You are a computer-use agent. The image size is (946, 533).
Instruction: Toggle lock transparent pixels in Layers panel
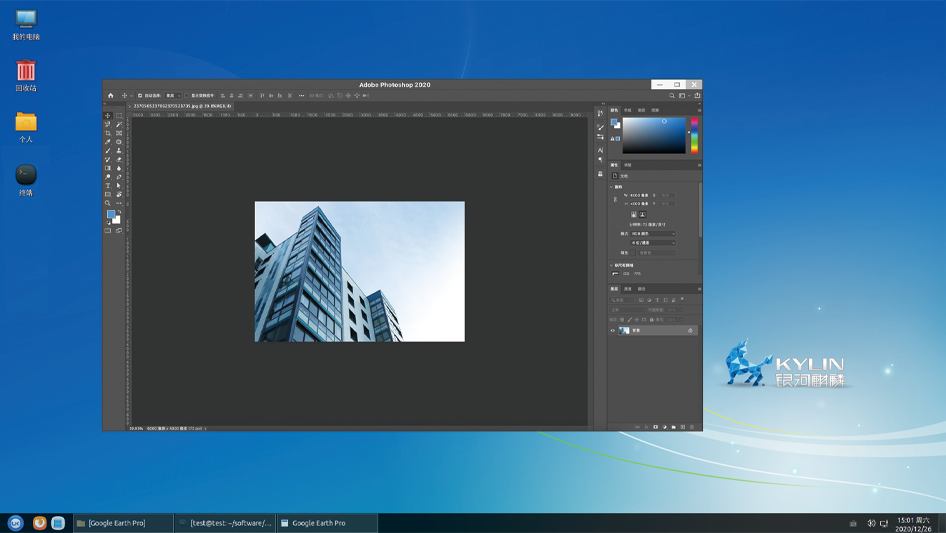tap(622, 319)
